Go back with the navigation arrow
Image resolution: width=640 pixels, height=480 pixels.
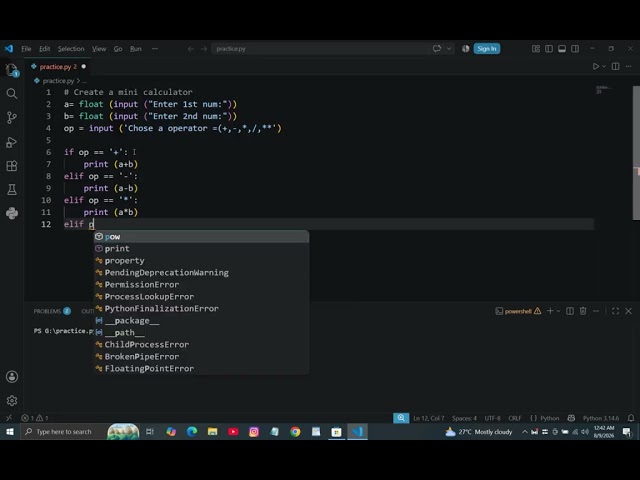191,49
